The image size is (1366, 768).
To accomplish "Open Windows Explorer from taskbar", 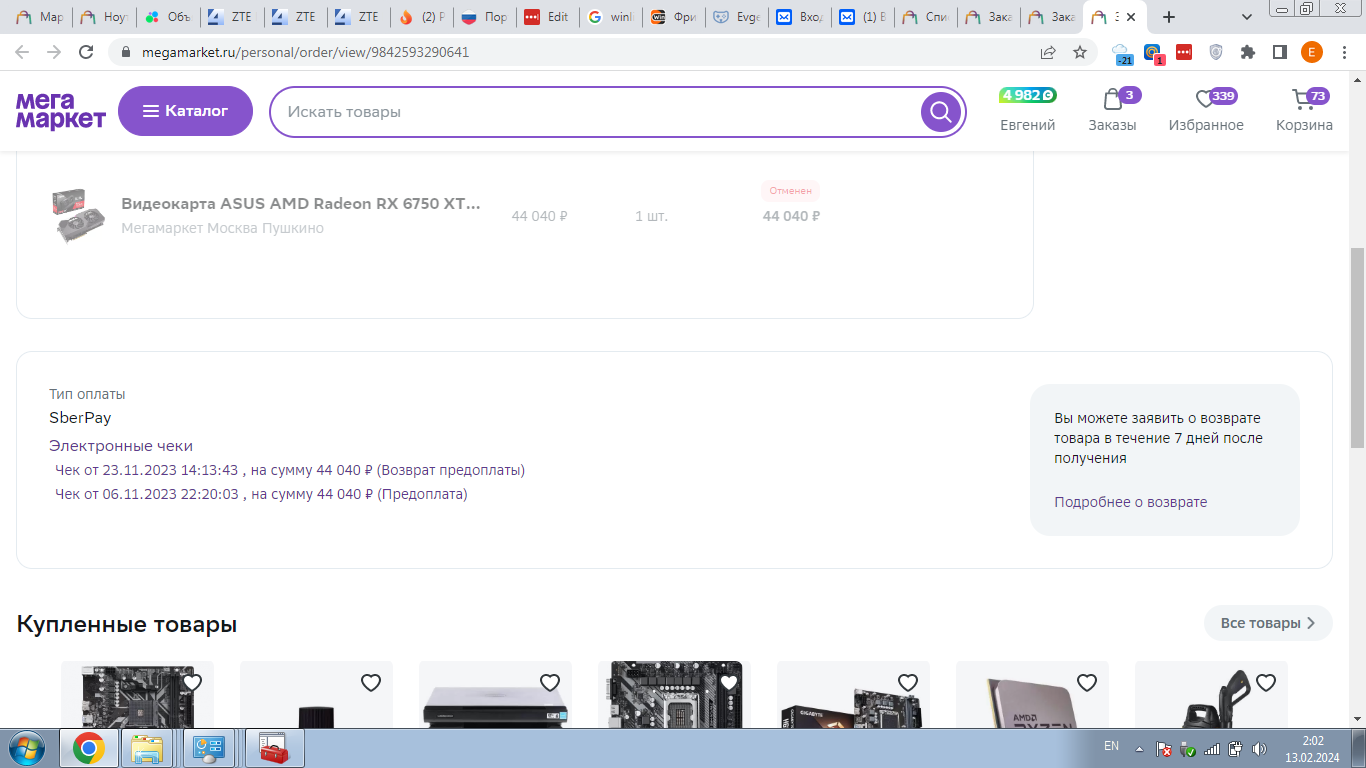I will coord(148,748).
